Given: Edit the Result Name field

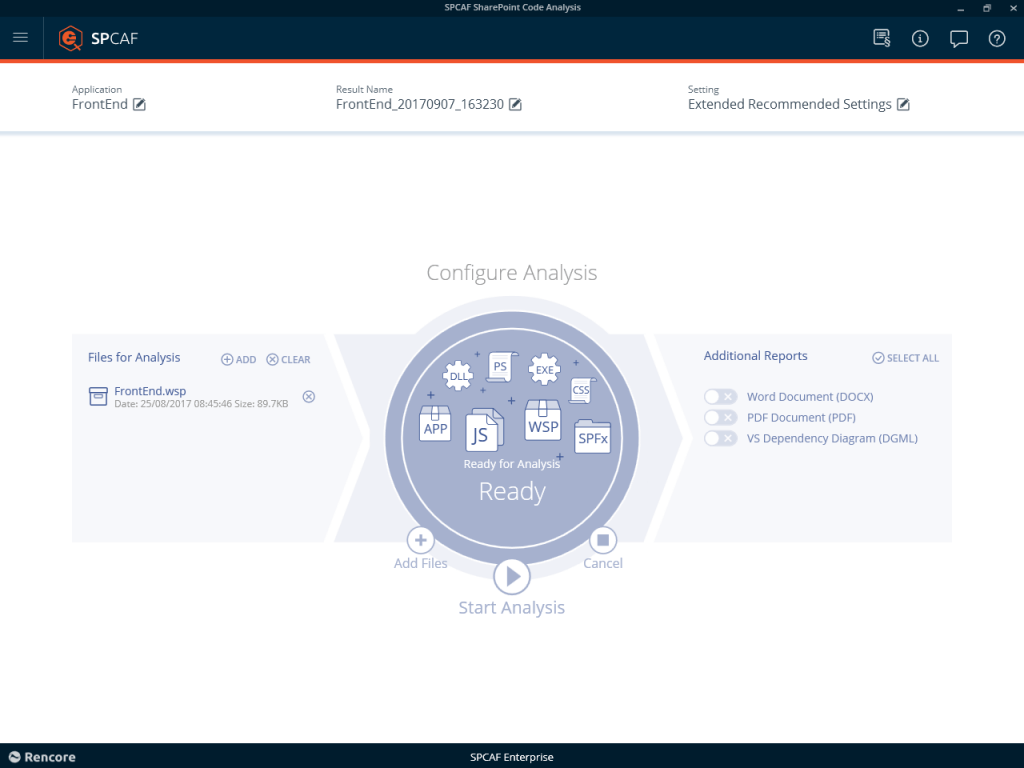Looking at the screenshot, I should (515, 104).
